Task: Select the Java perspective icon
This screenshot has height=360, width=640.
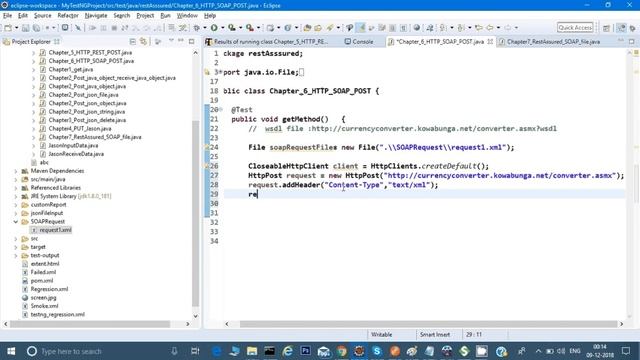Action: 621,28
